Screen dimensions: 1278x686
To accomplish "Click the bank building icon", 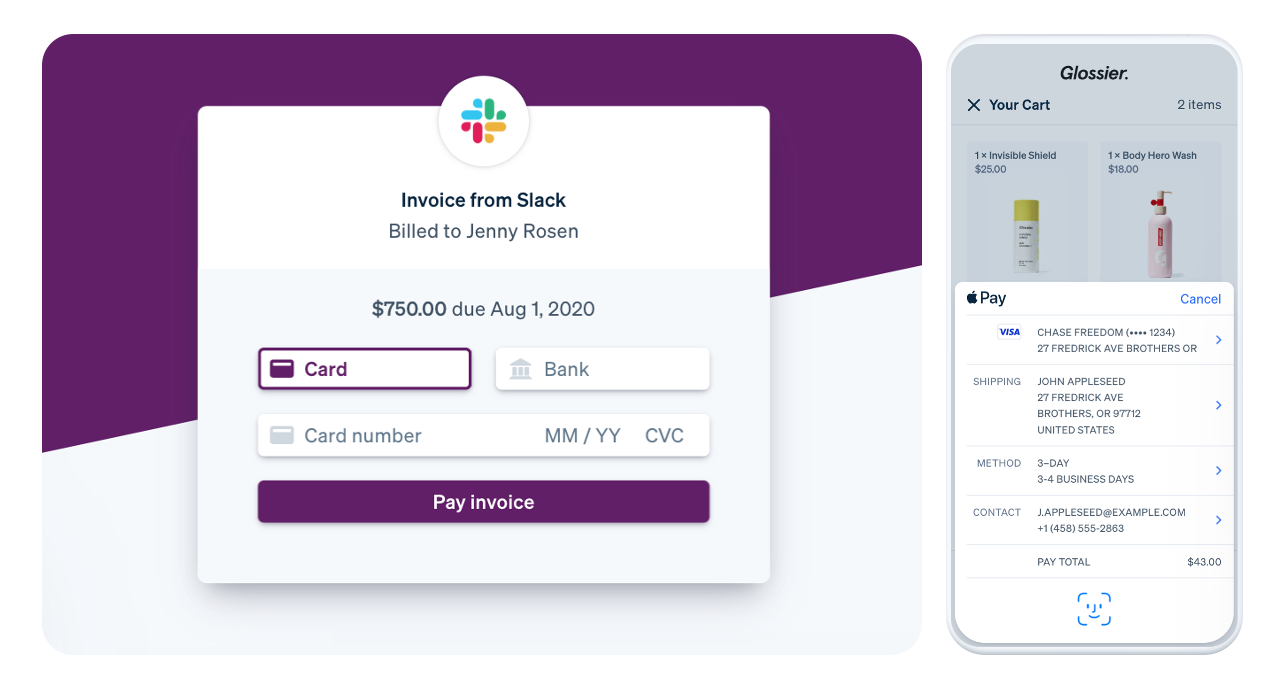I will [520, 369].
